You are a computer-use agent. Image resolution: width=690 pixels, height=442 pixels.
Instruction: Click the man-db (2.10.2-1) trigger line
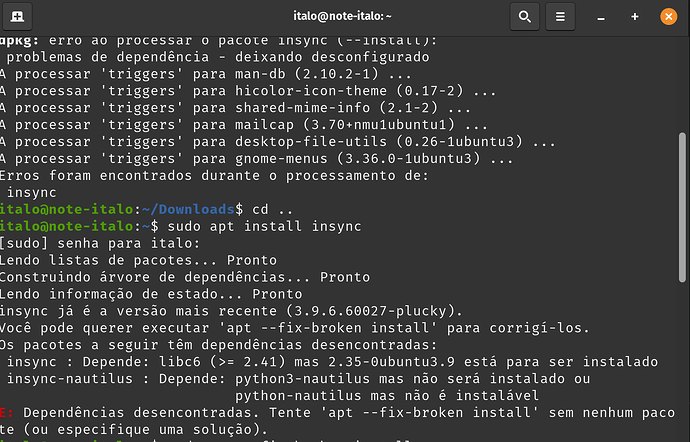coord(206,74)
